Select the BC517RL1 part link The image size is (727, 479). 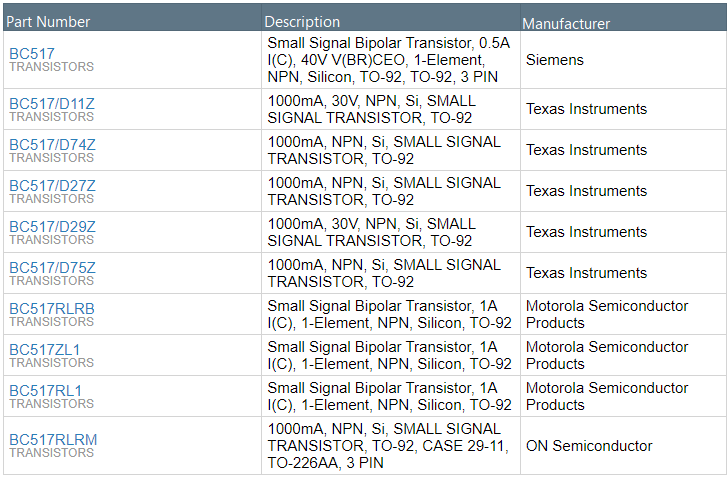[45, 390]
